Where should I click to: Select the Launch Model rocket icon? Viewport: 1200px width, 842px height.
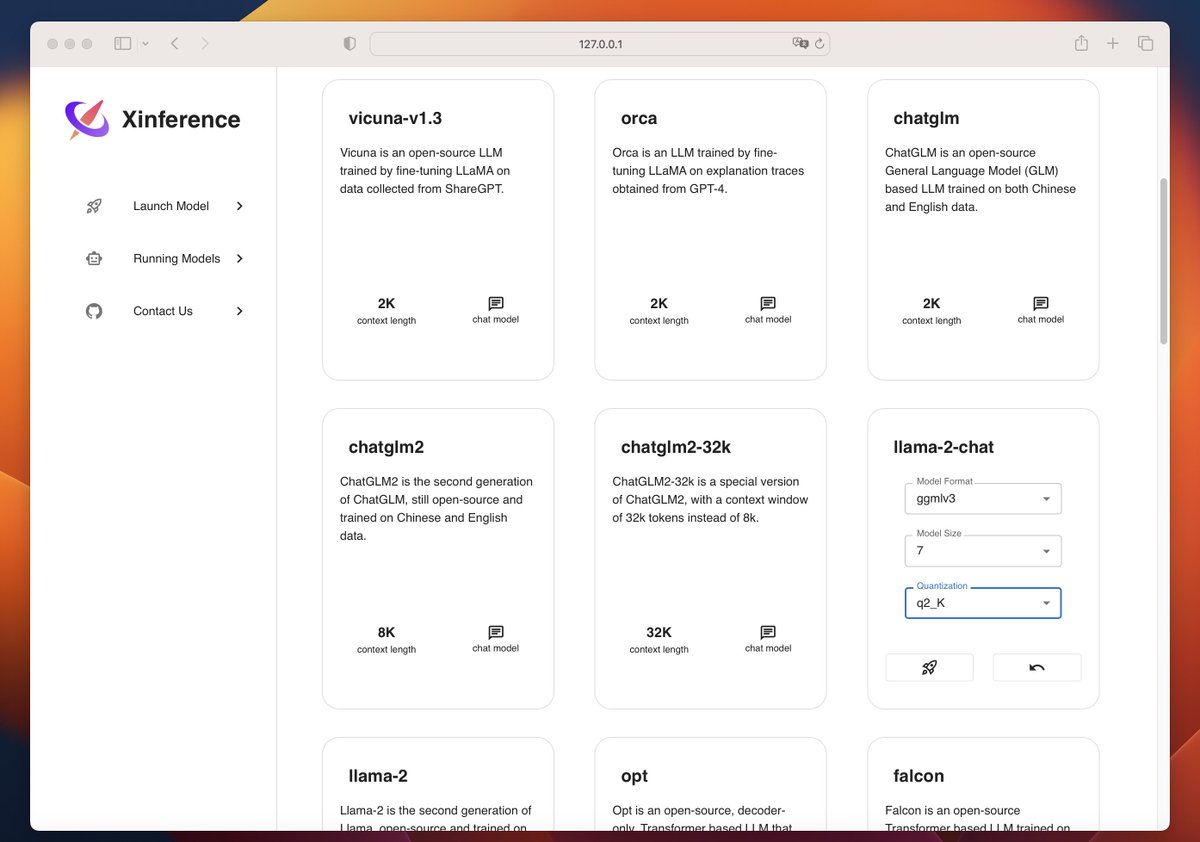[x=93, y=206]
